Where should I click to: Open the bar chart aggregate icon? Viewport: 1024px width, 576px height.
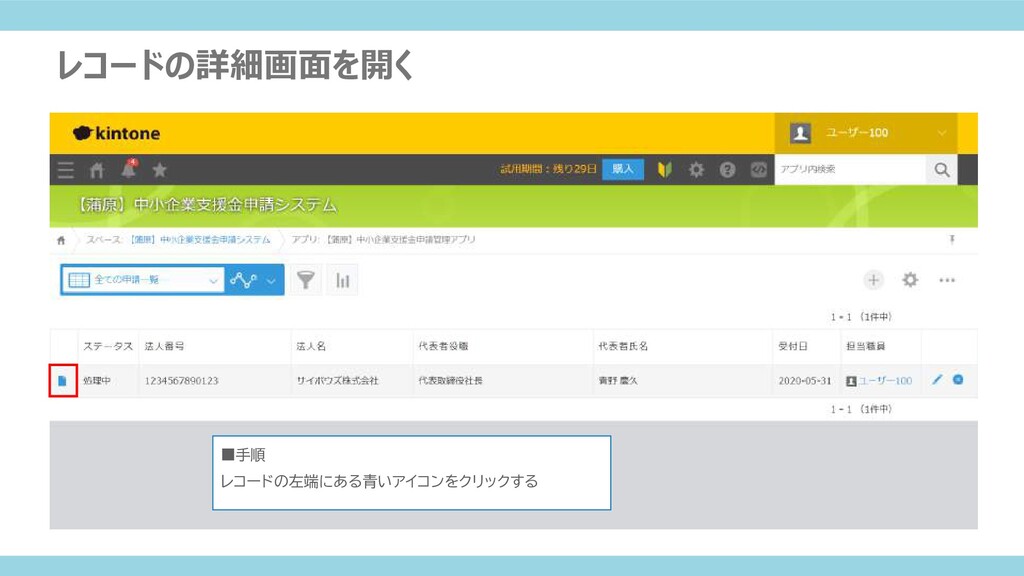pyautogui.click(x=342, y=280)
